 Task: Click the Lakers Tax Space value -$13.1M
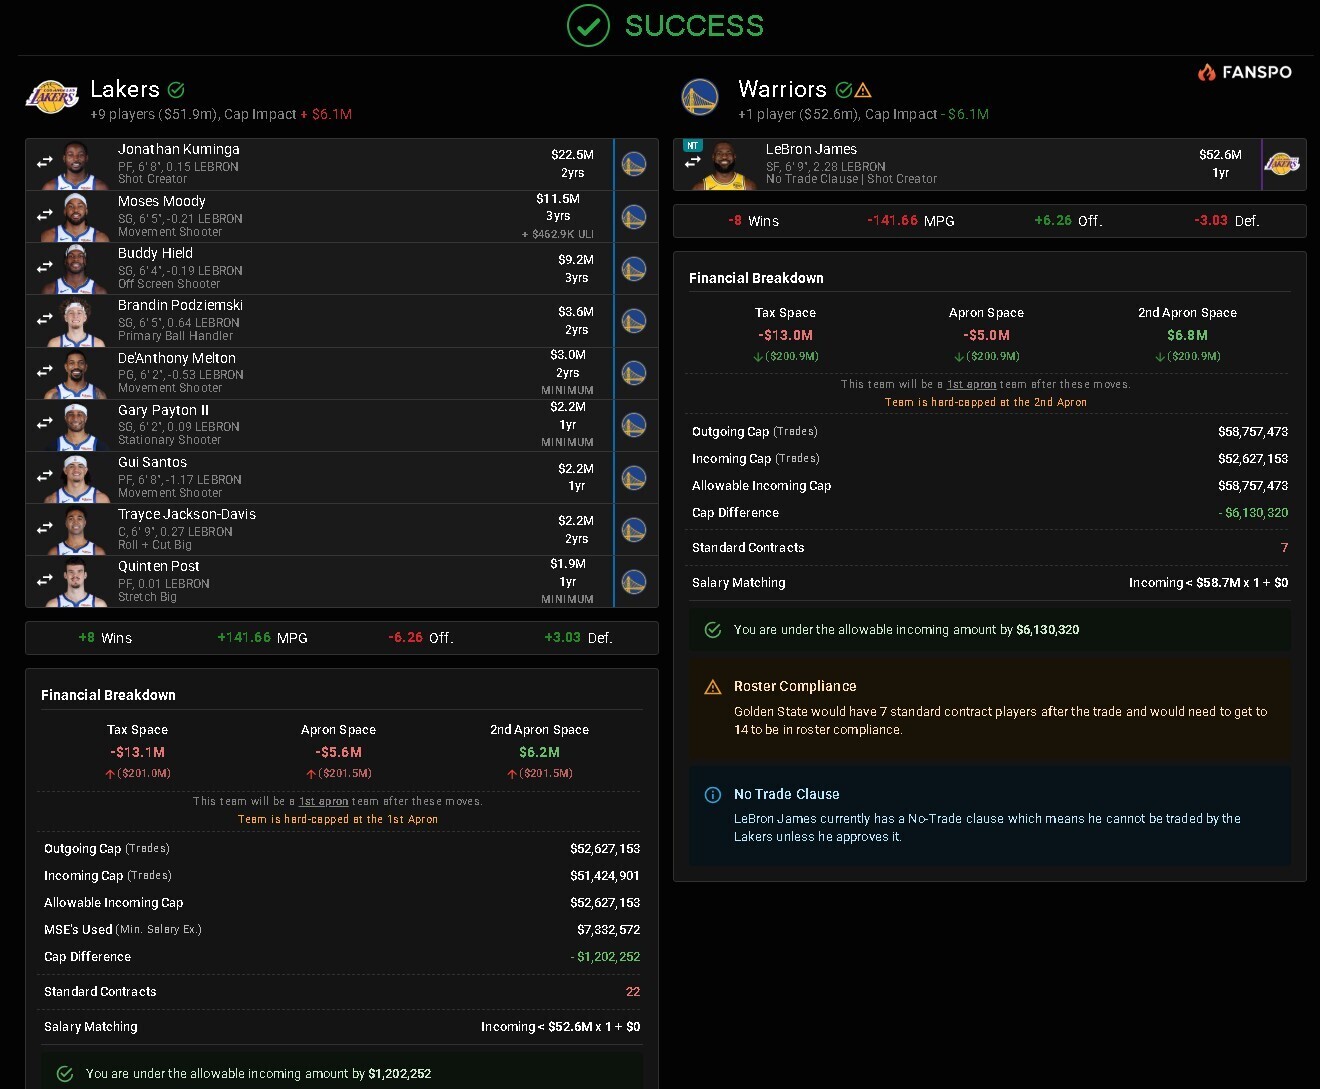pos(137,752)
